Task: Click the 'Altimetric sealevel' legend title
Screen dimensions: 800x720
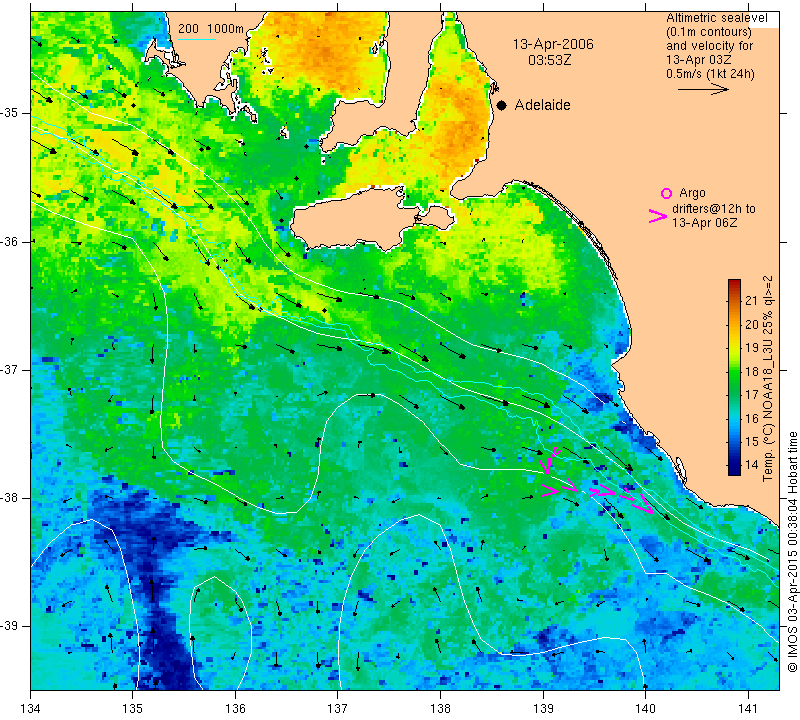Action: click(x=716, y=18)
